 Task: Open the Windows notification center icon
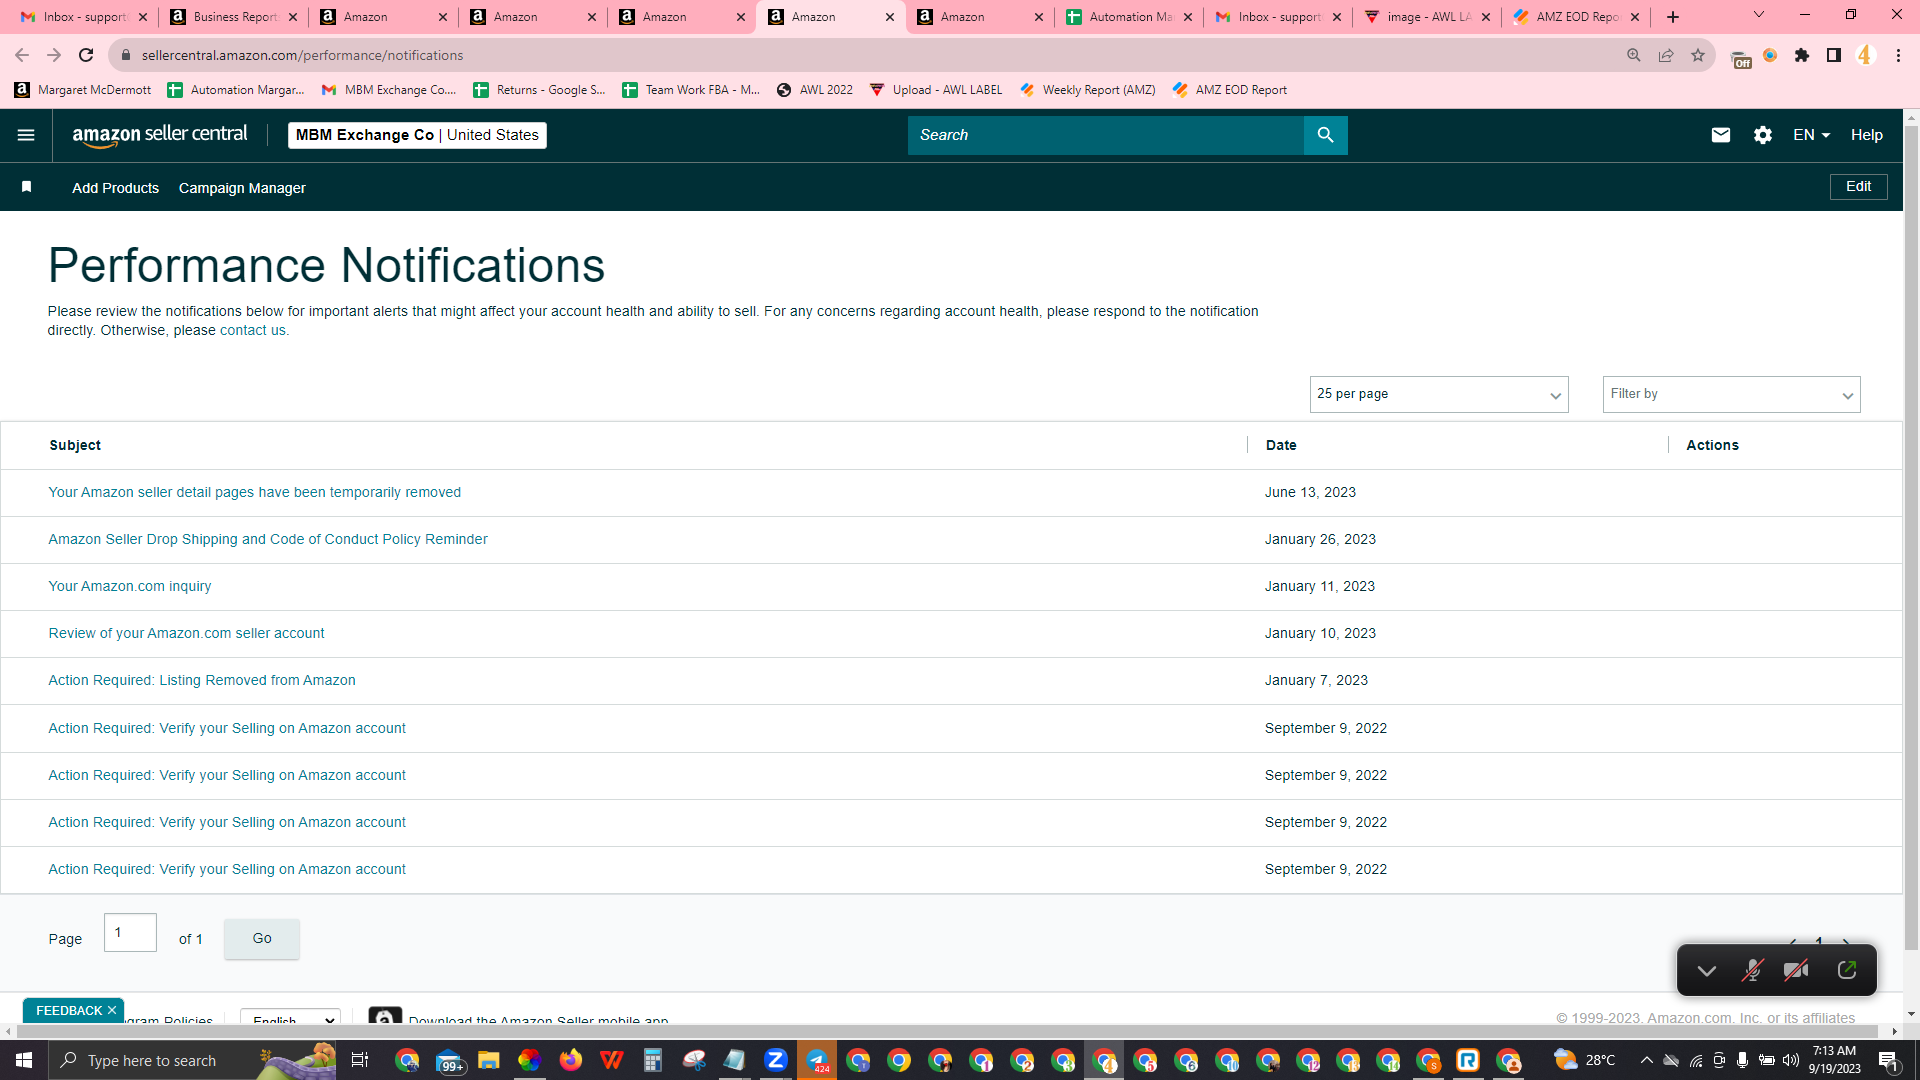point(1888,1060)
